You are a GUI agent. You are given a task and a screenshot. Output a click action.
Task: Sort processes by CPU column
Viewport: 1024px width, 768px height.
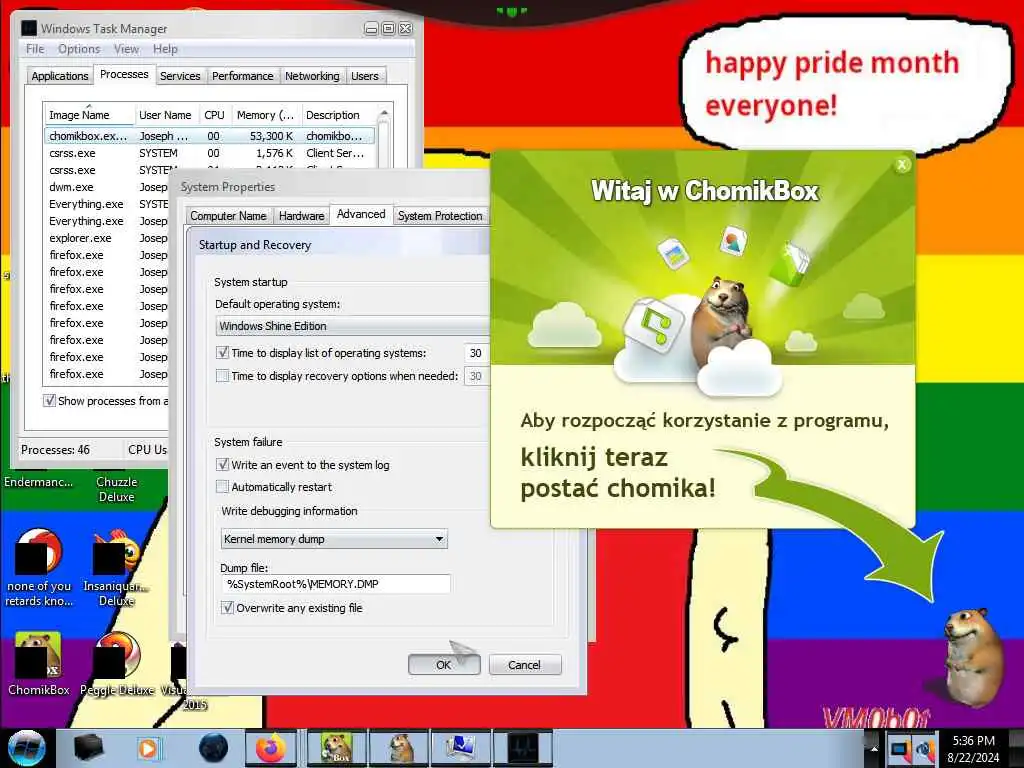(214, 115)
